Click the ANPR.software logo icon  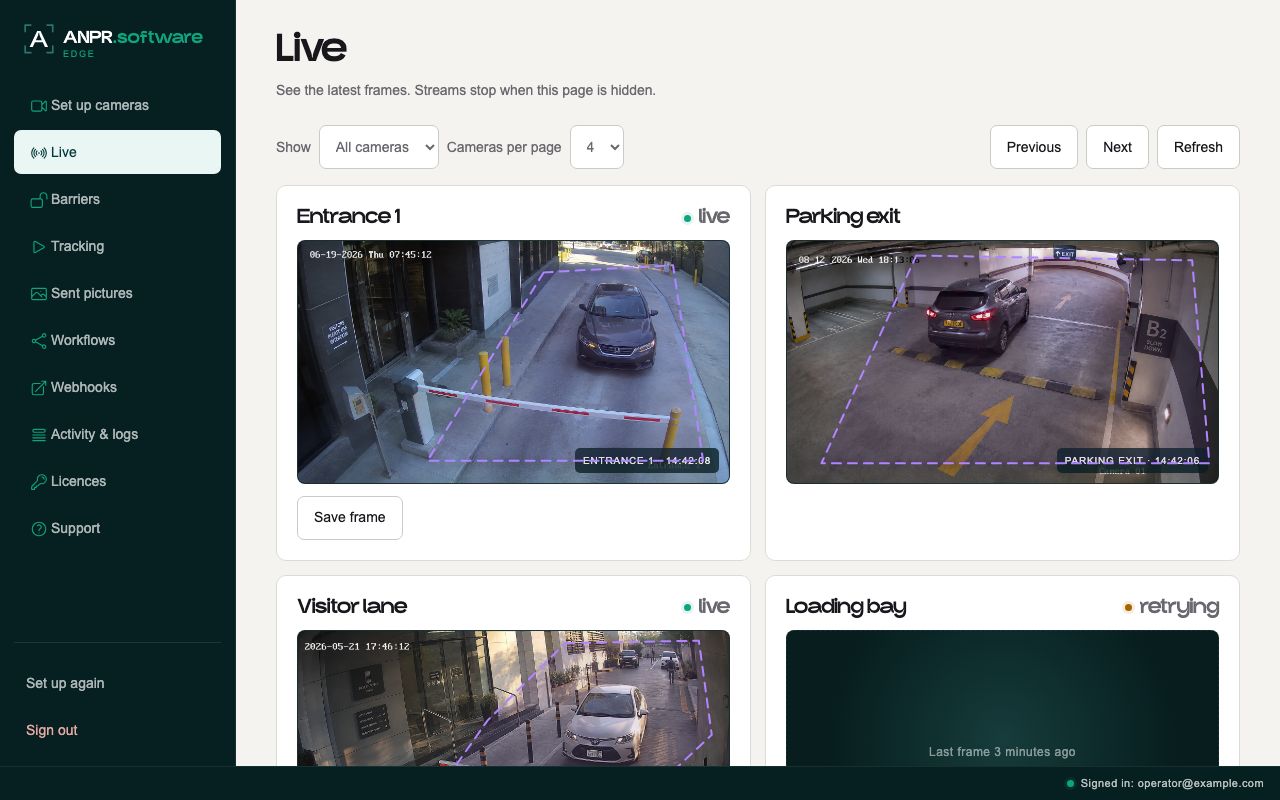coord(39,39)
